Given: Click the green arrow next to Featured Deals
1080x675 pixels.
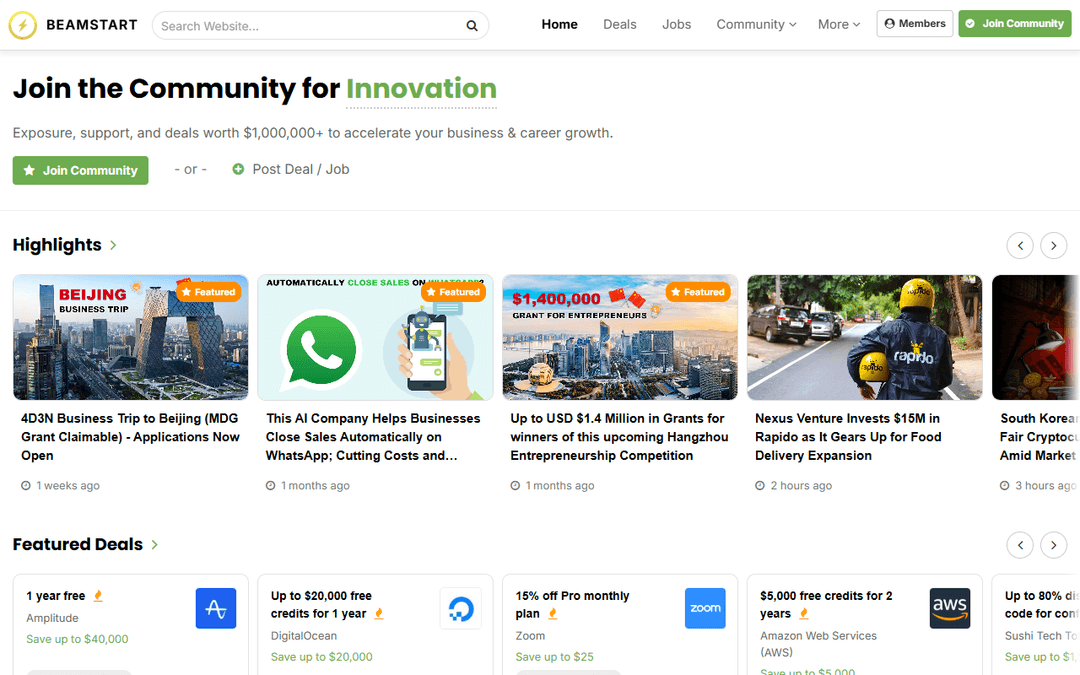Looking at the screenshot, I should coord(155,545).
